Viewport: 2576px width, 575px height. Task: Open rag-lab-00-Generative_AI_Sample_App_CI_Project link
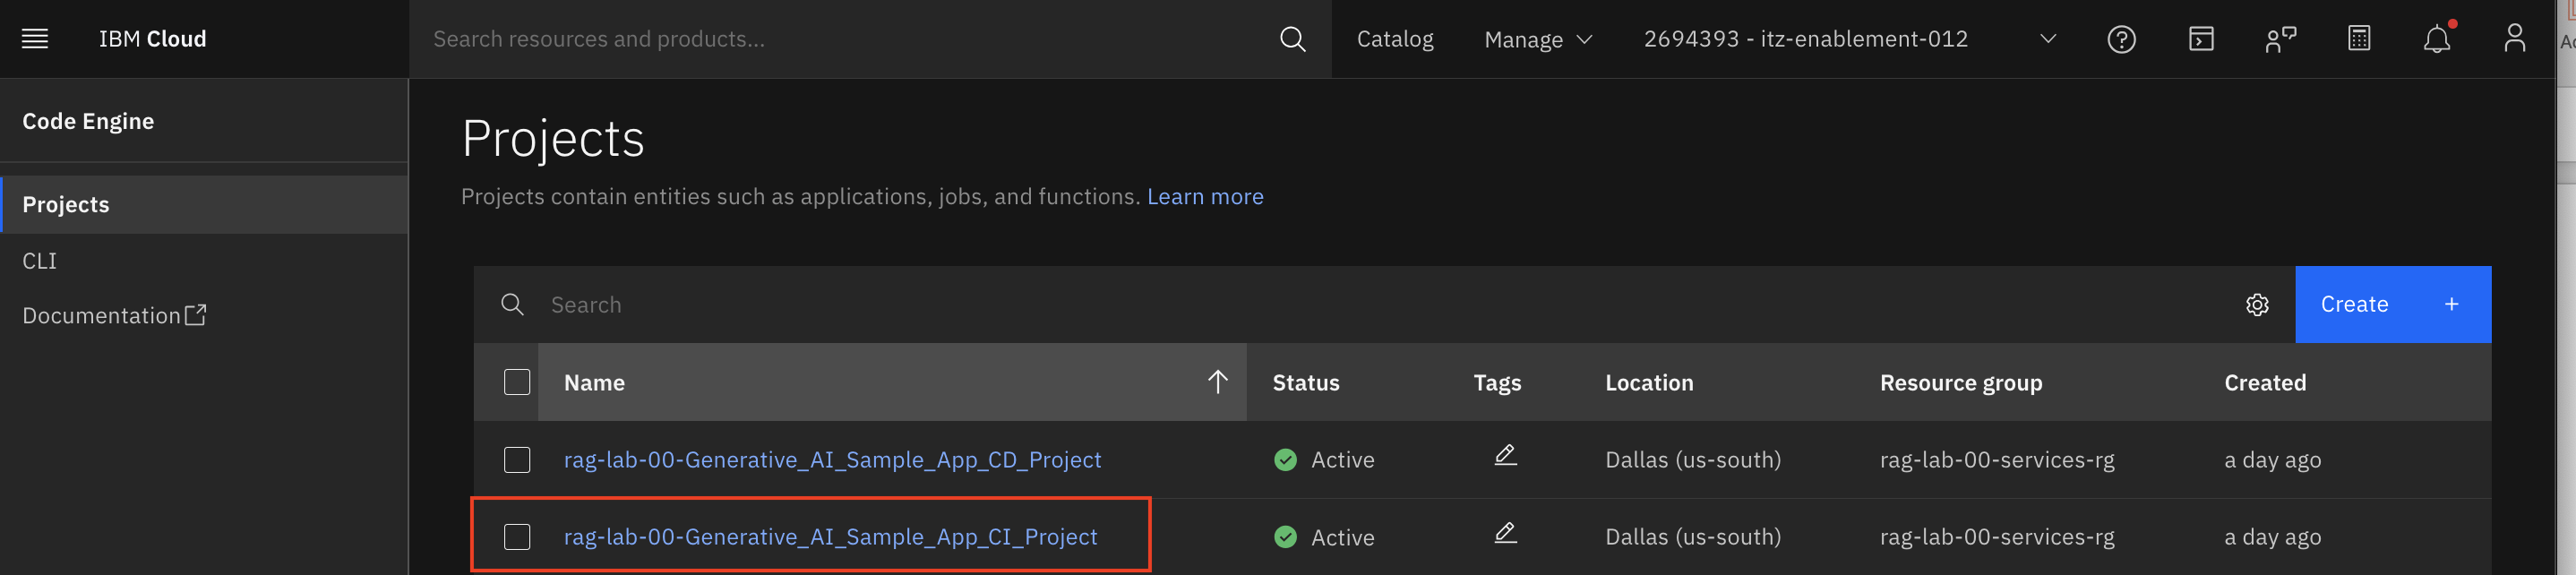click(830, 537)
